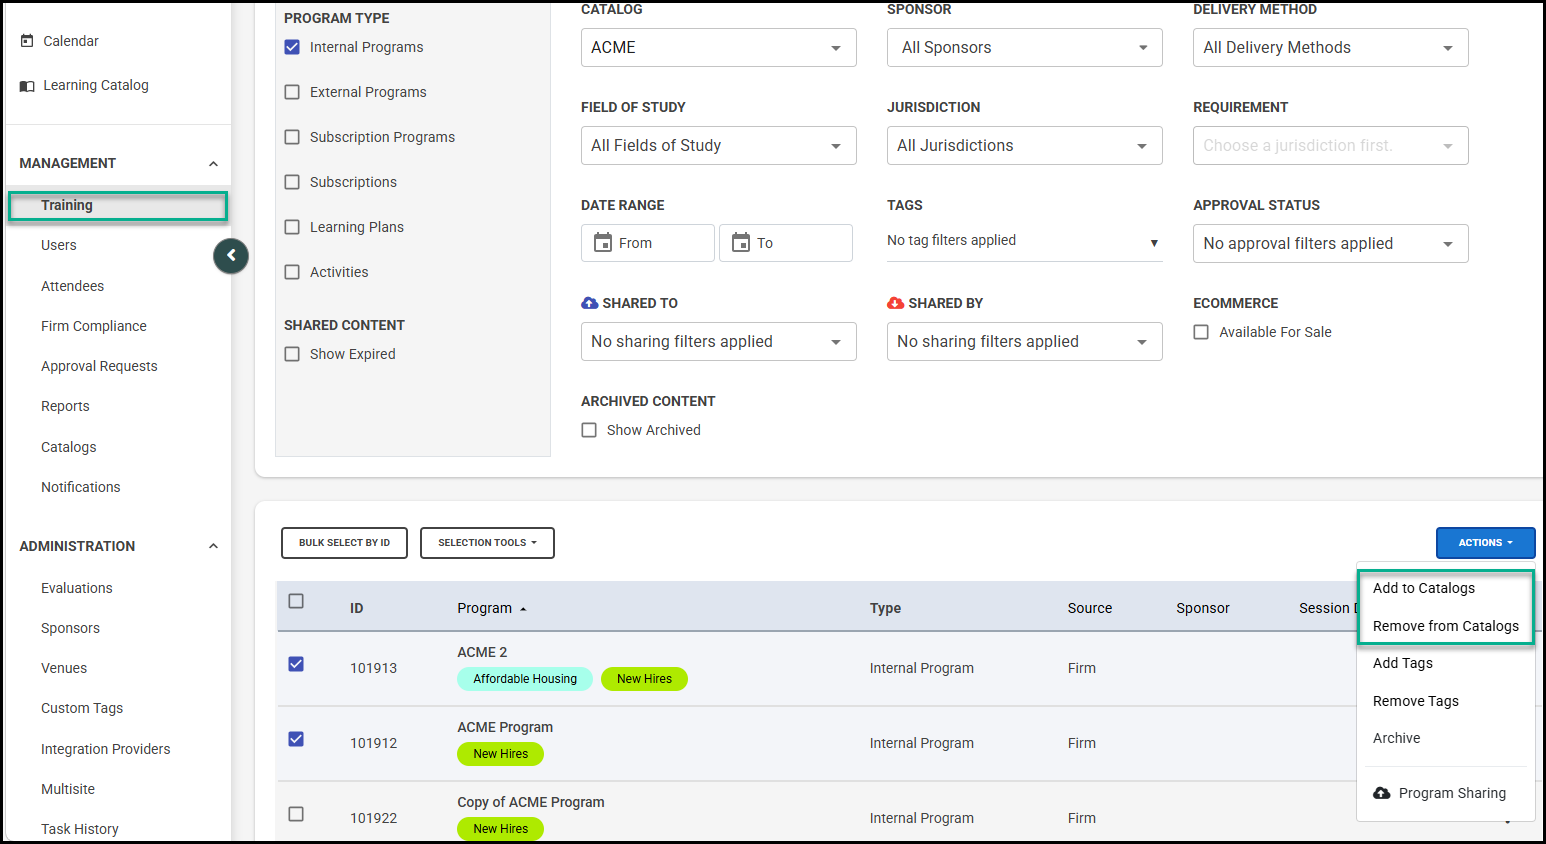Uncheck the Internal Programs checkbox
The image size is (1546, 844).
[292, 47]
